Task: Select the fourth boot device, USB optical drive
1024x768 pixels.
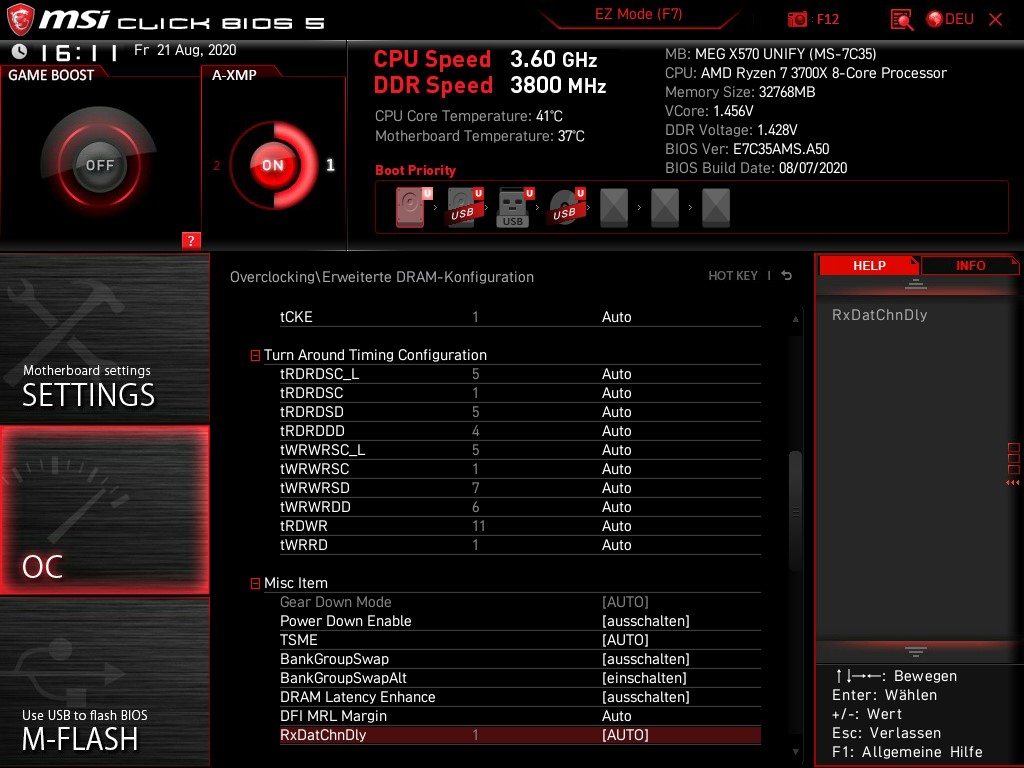Action: (566, 207)
